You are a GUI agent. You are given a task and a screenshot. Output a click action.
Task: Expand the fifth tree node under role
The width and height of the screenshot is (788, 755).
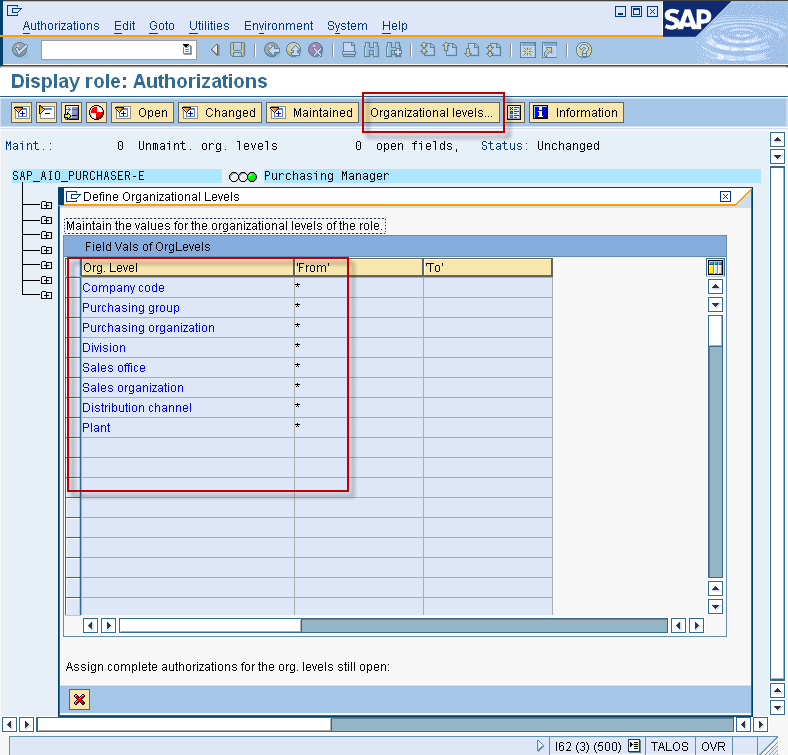point(46,265)
